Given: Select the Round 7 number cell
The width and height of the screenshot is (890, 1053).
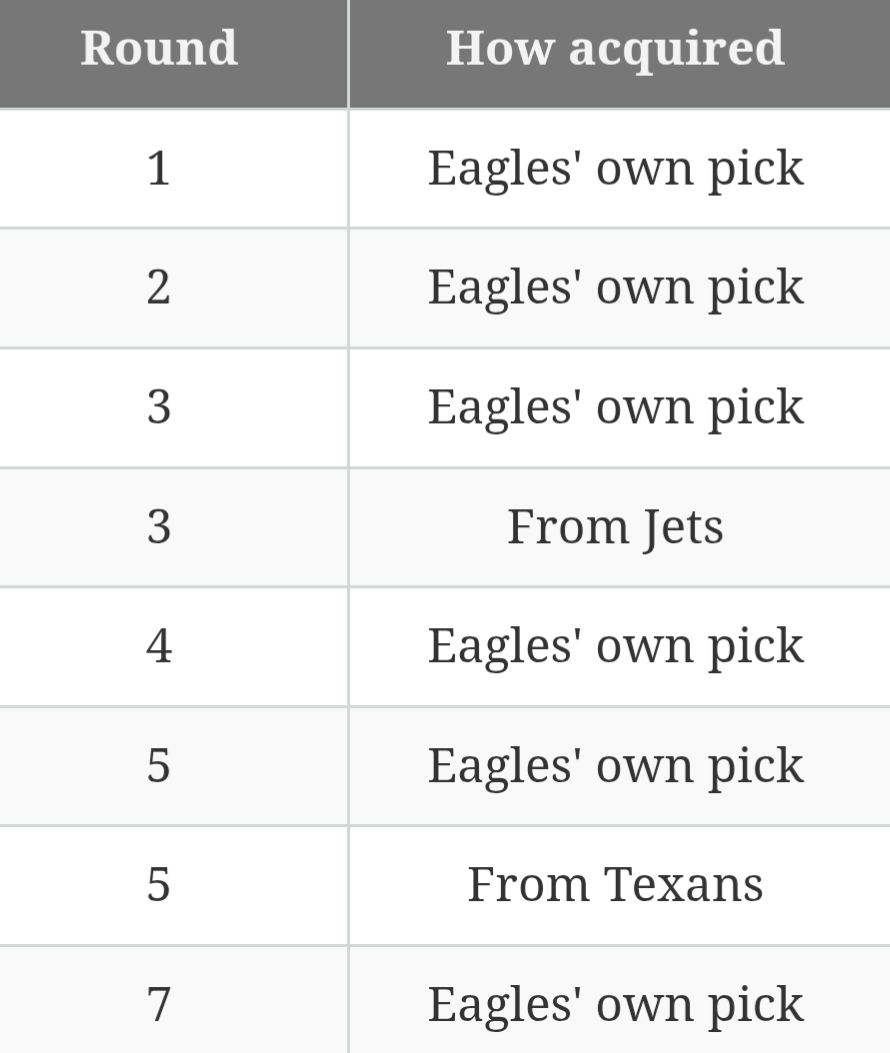Looking at the screenshot, I should click(x=159, y=1004).
